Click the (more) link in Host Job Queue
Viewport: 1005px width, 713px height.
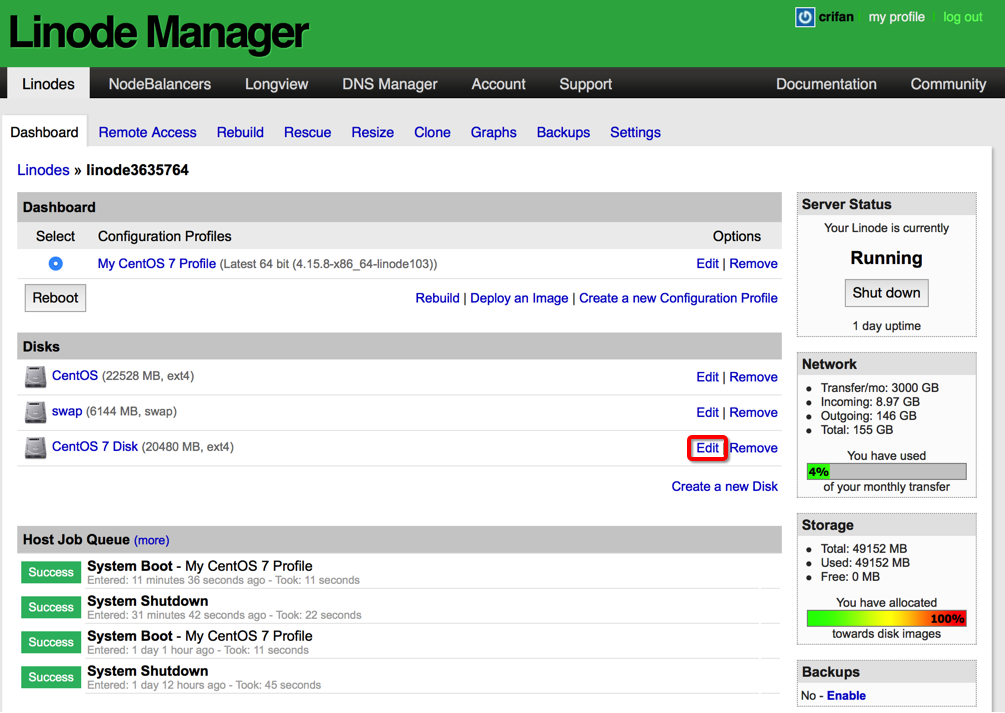(151, 541)
